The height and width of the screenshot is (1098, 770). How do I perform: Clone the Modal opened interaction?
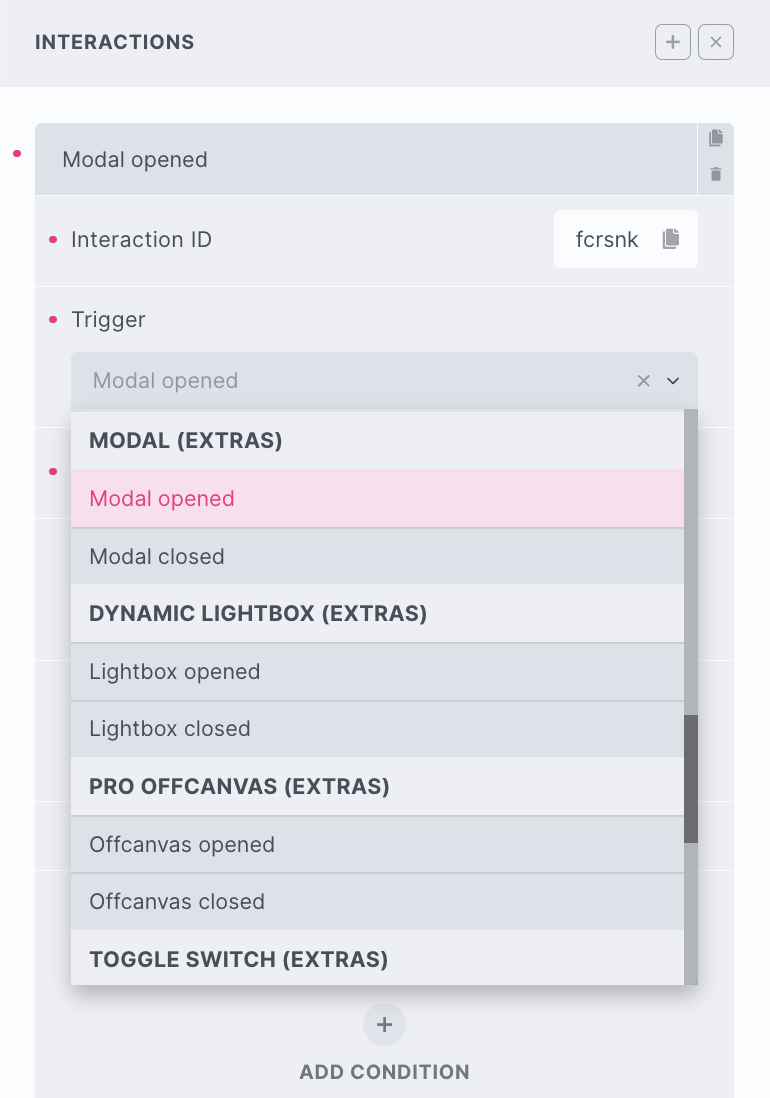[716, 139]
